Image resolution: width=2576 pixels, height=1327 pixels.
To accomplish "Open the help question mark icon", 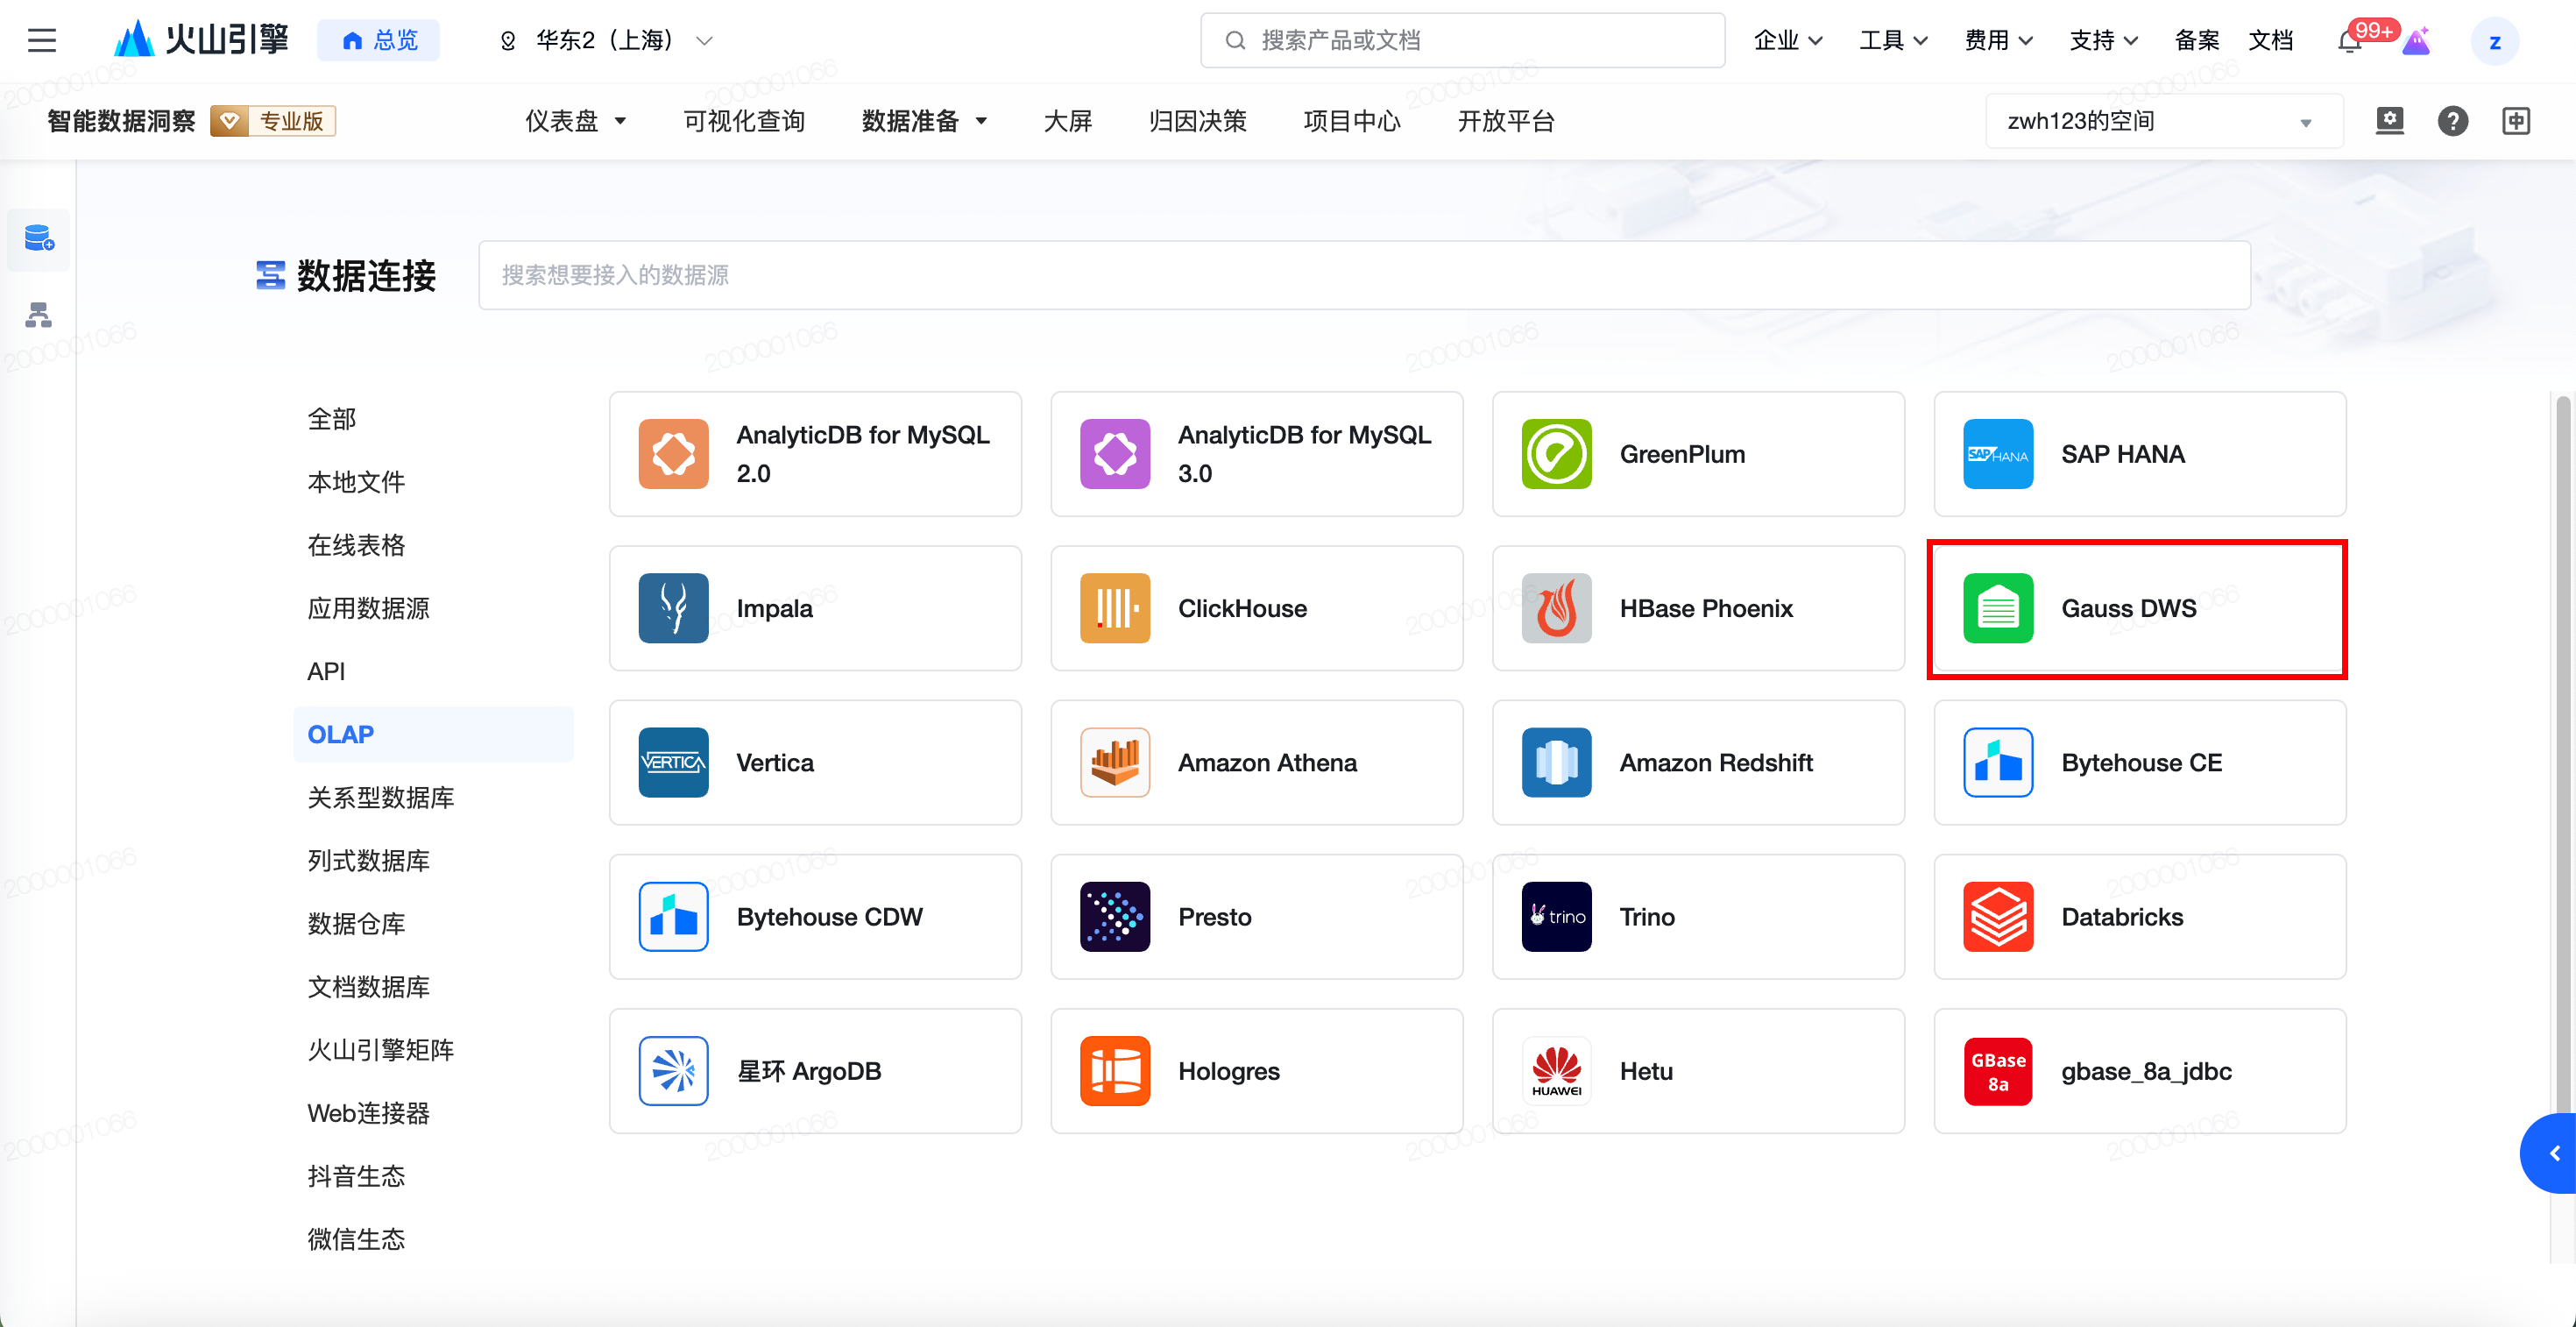I will [2452, 121].
